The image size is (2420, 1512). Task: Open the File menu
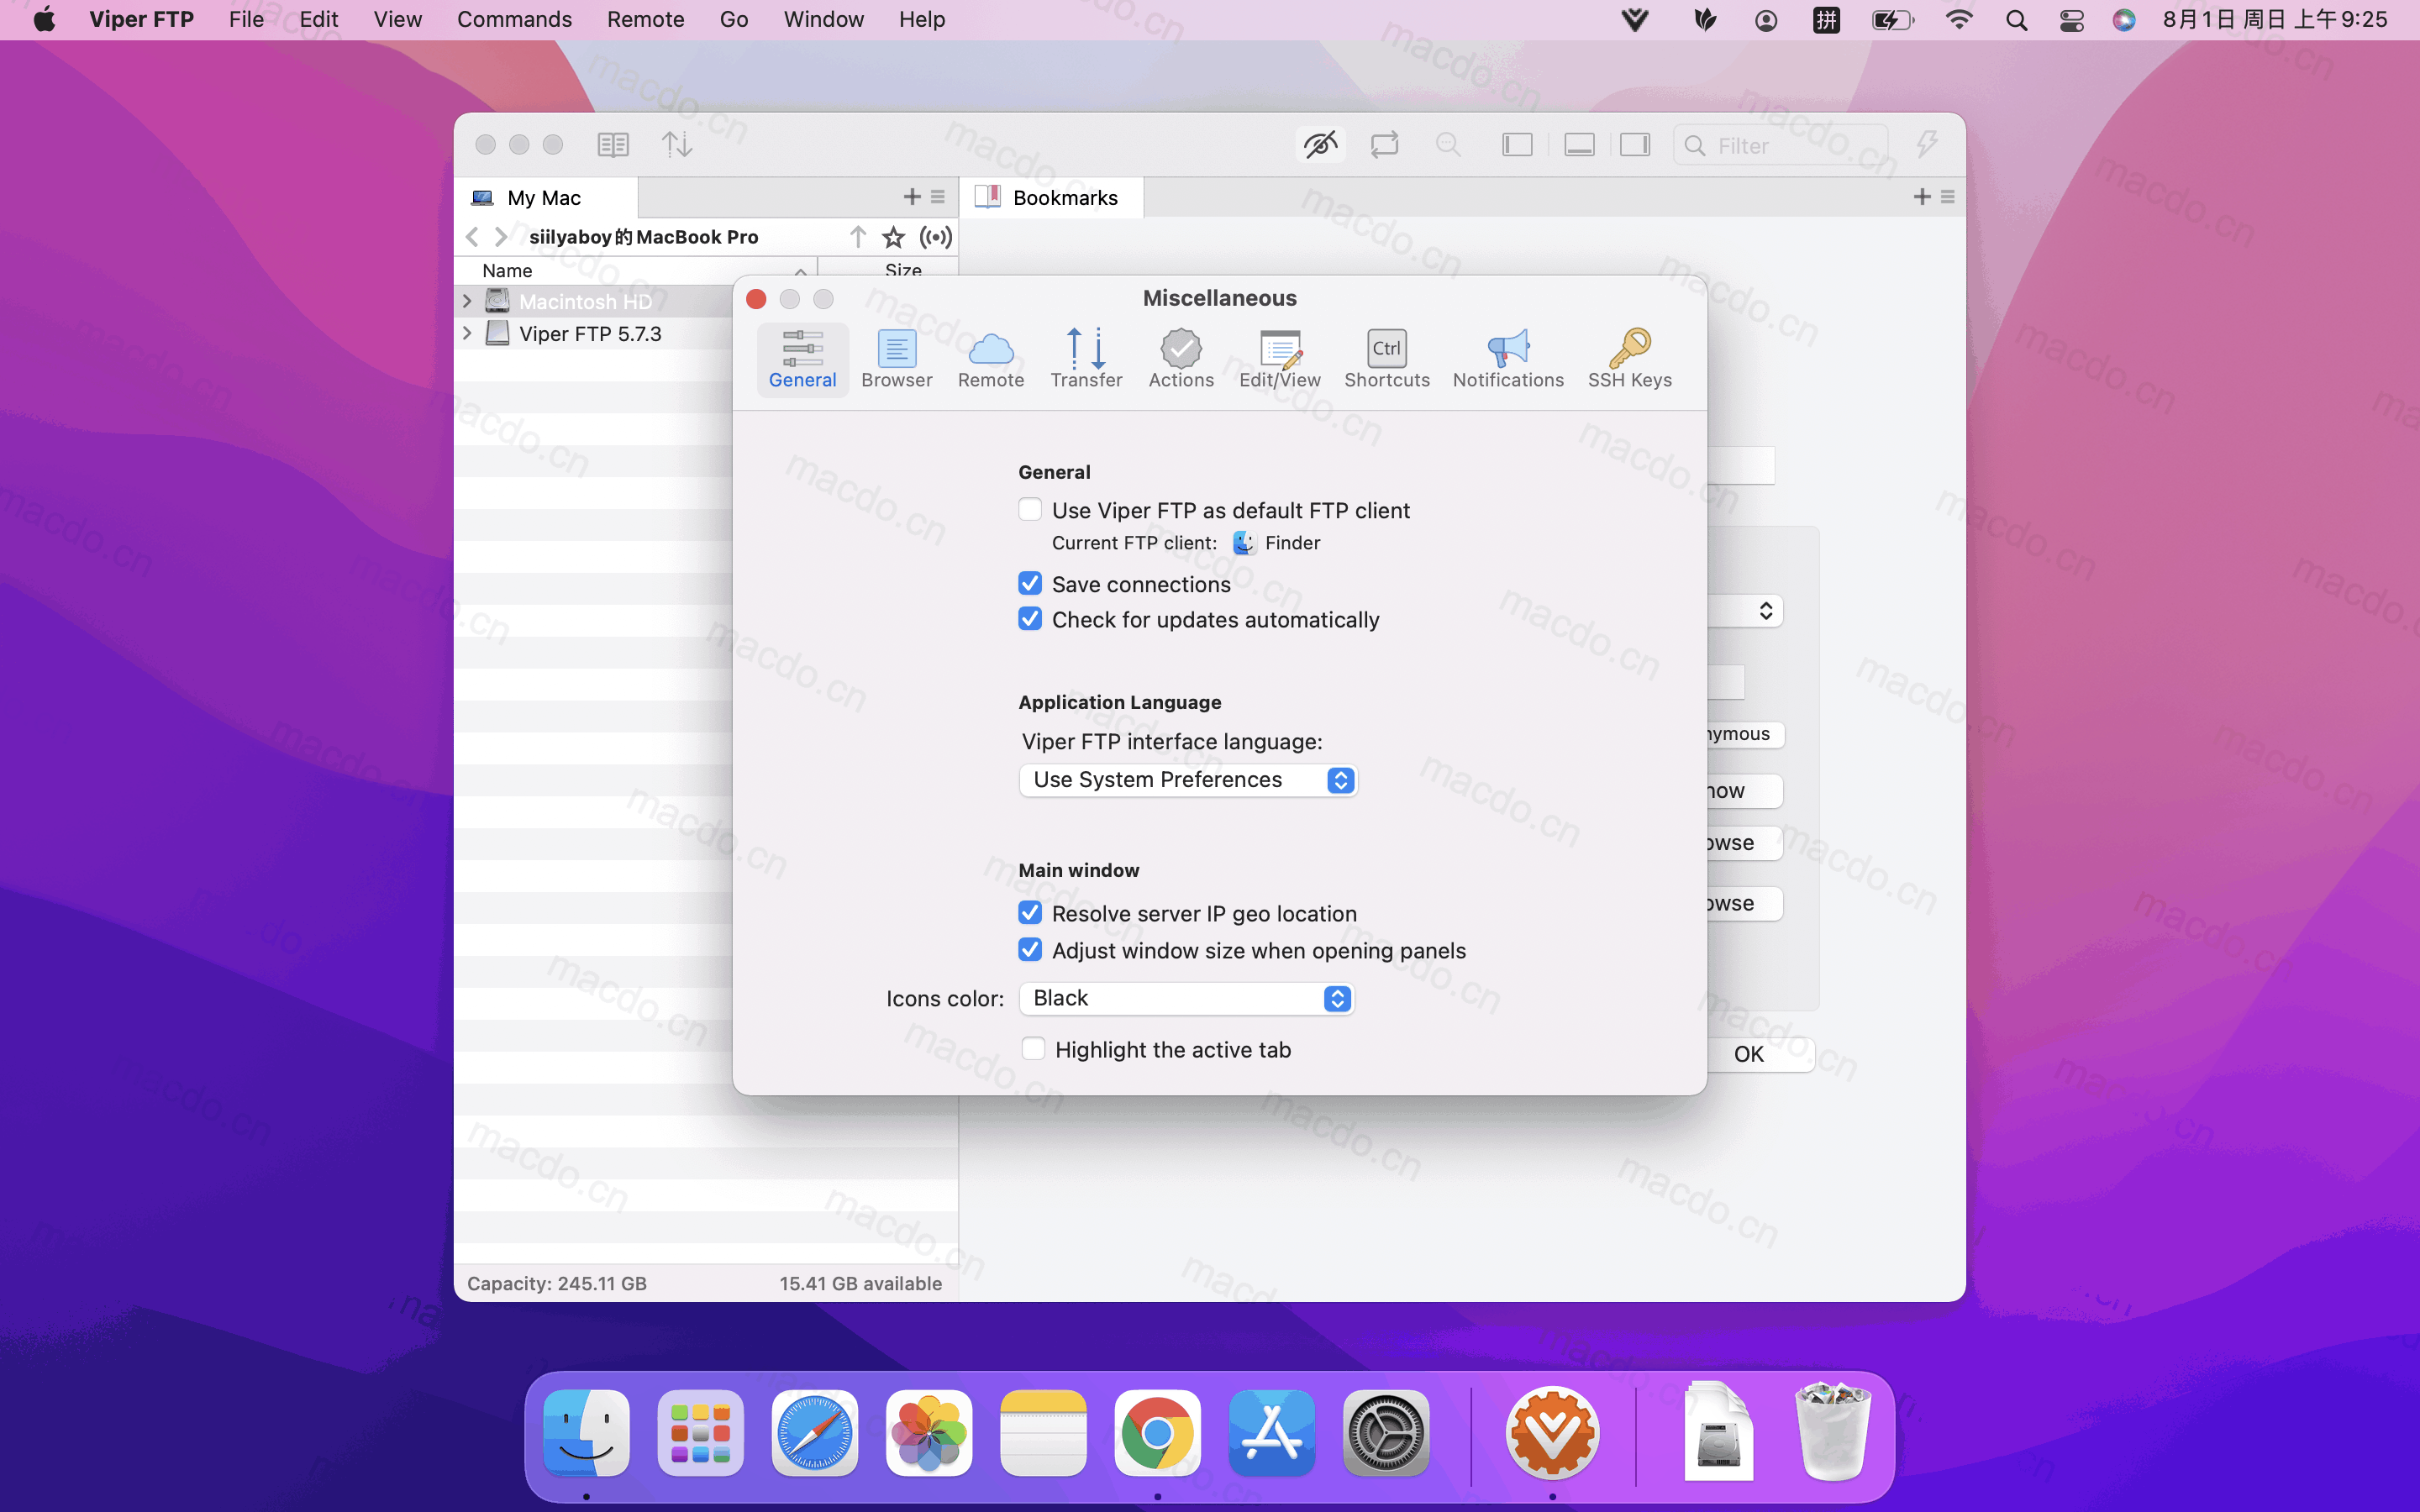(x=246, y=20)
